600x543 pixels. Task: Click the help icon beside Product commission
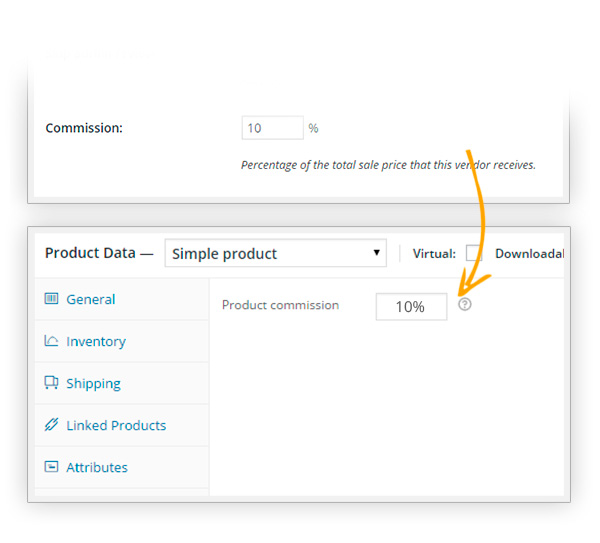click(x=465, y=305)
